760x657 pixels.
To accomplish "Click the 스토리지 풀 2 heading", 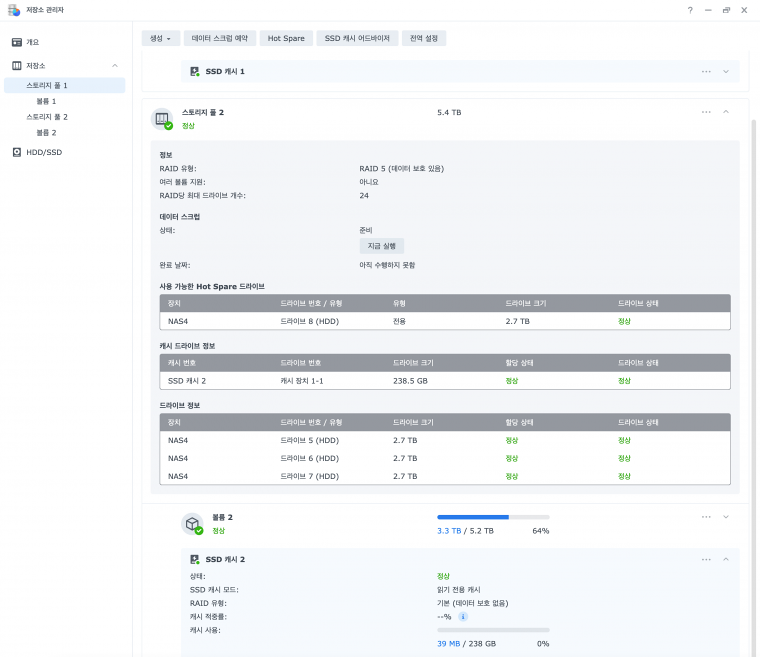I will tap(203, 112).
